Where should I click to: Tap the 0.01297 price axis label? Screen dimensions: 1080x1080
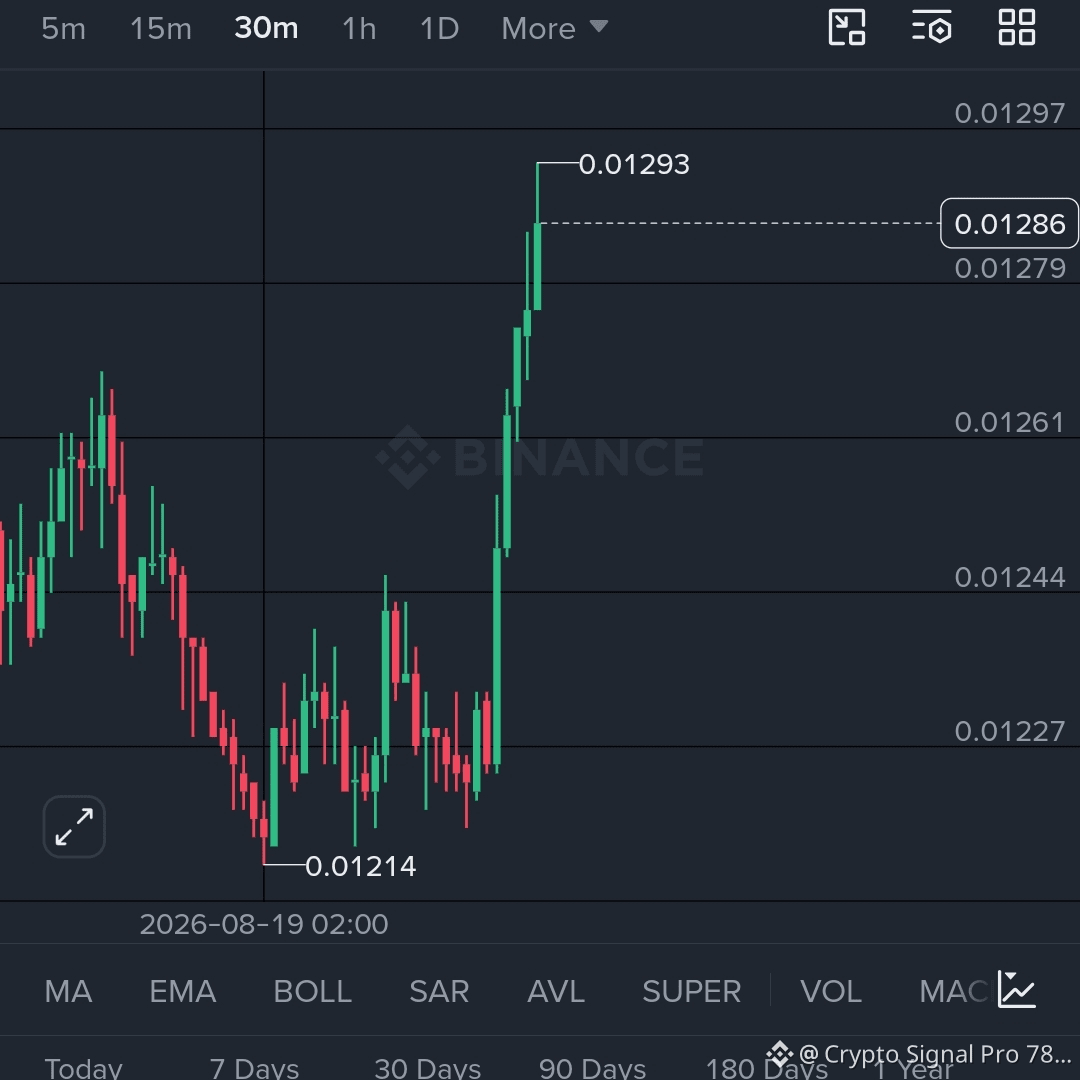pos(1010,113)
